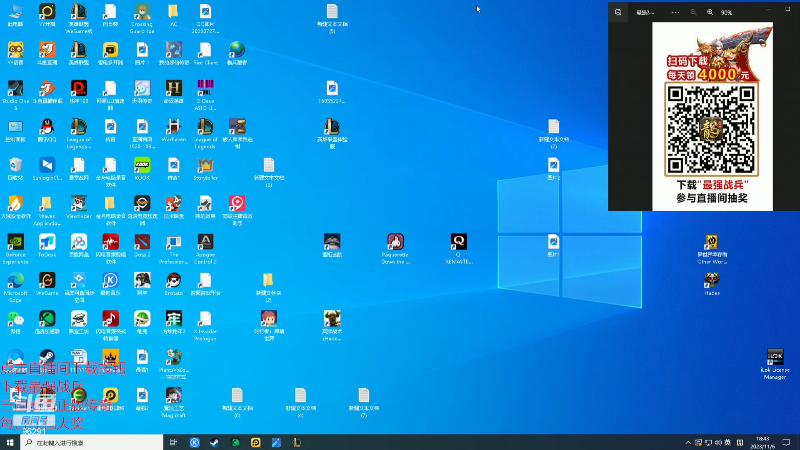Launch the Q REMASTERED desktop icon

tap(459, 249)
